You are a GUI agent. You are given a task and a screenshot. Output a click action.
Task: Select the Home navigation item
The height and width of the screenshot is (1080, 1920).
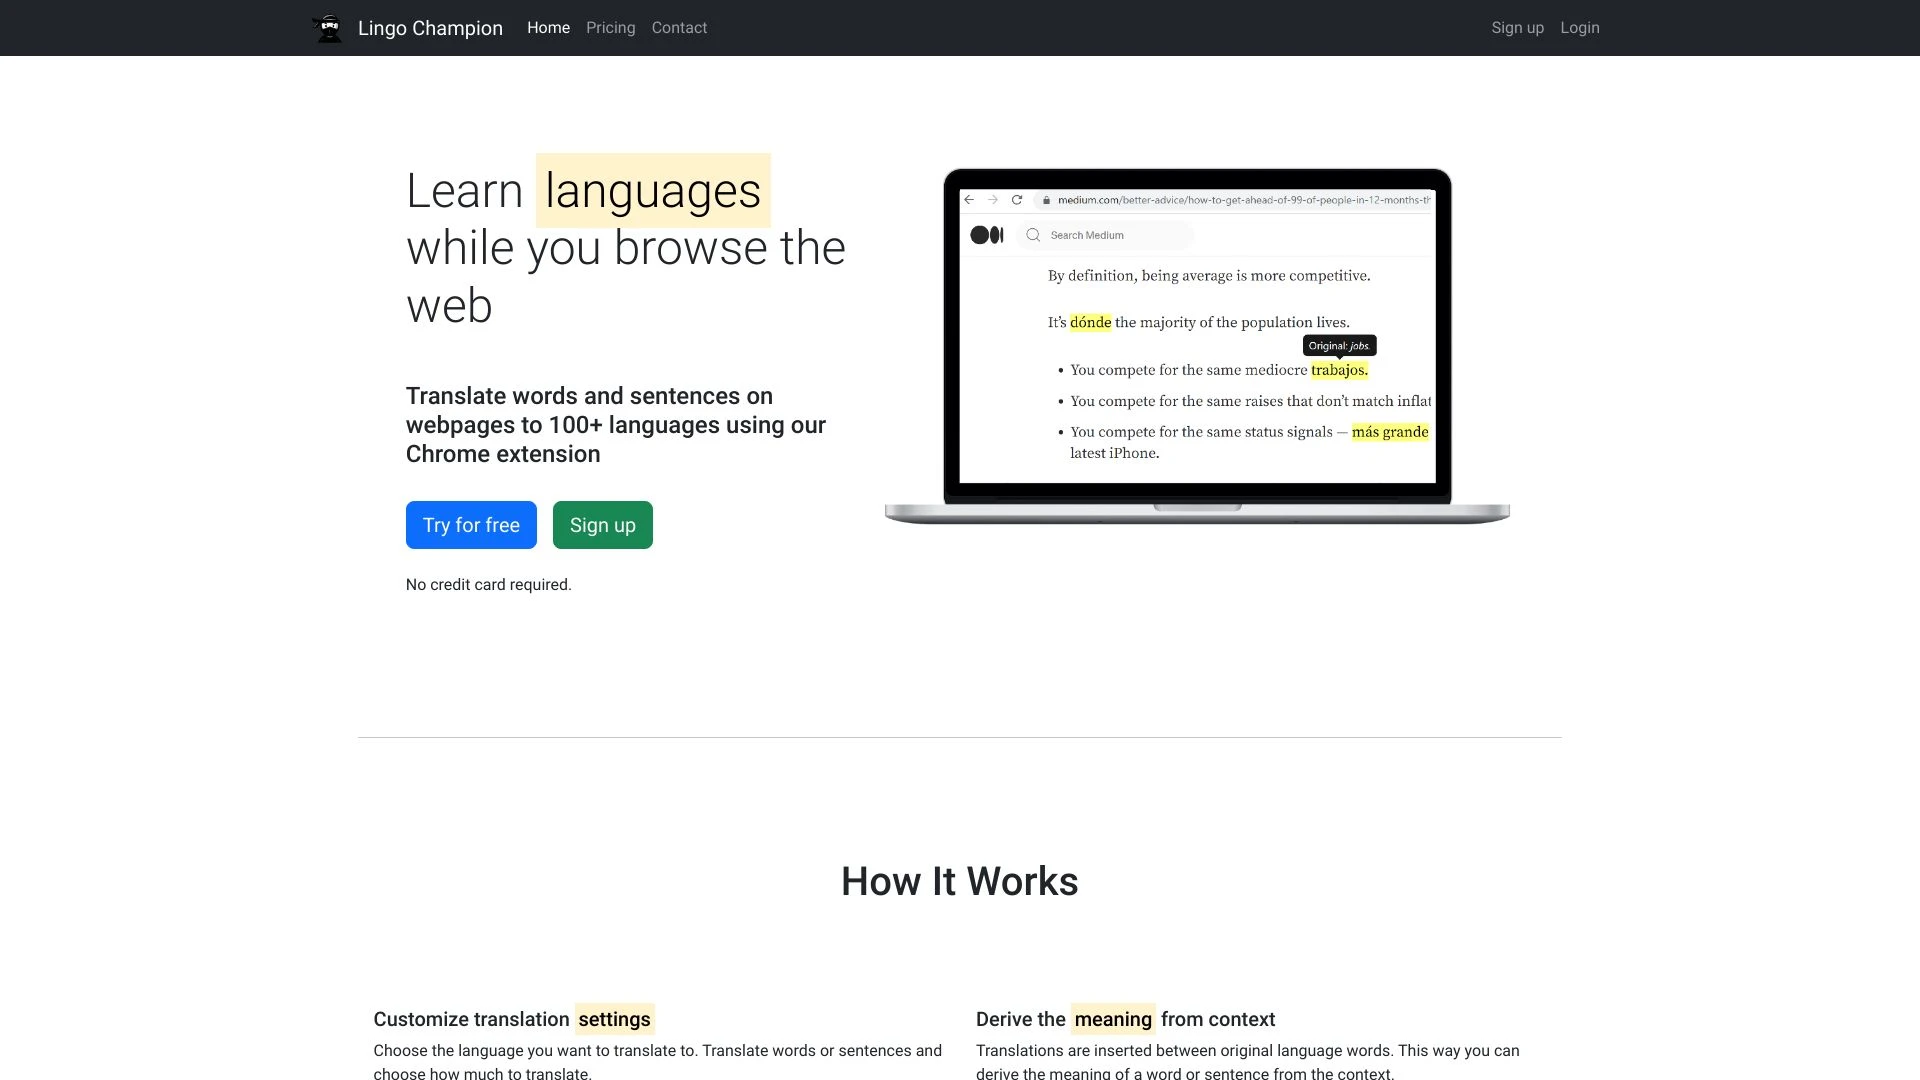[x=548, y=27]
